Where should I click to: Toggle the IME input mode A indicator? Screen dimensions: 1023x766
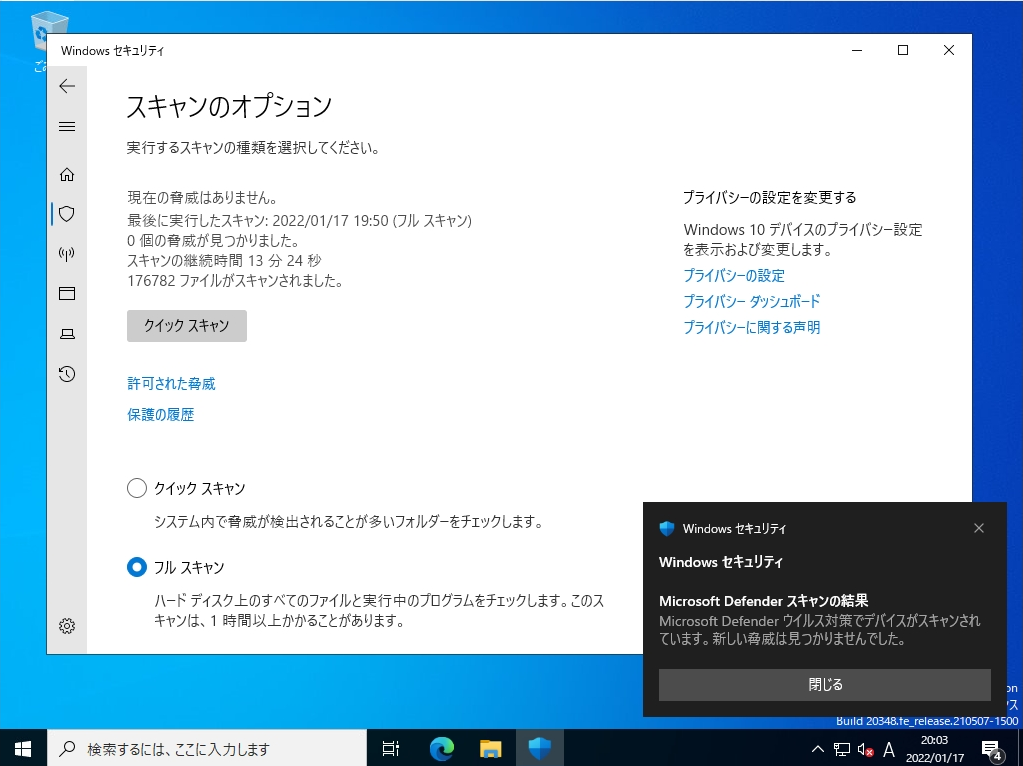(888, 749)
